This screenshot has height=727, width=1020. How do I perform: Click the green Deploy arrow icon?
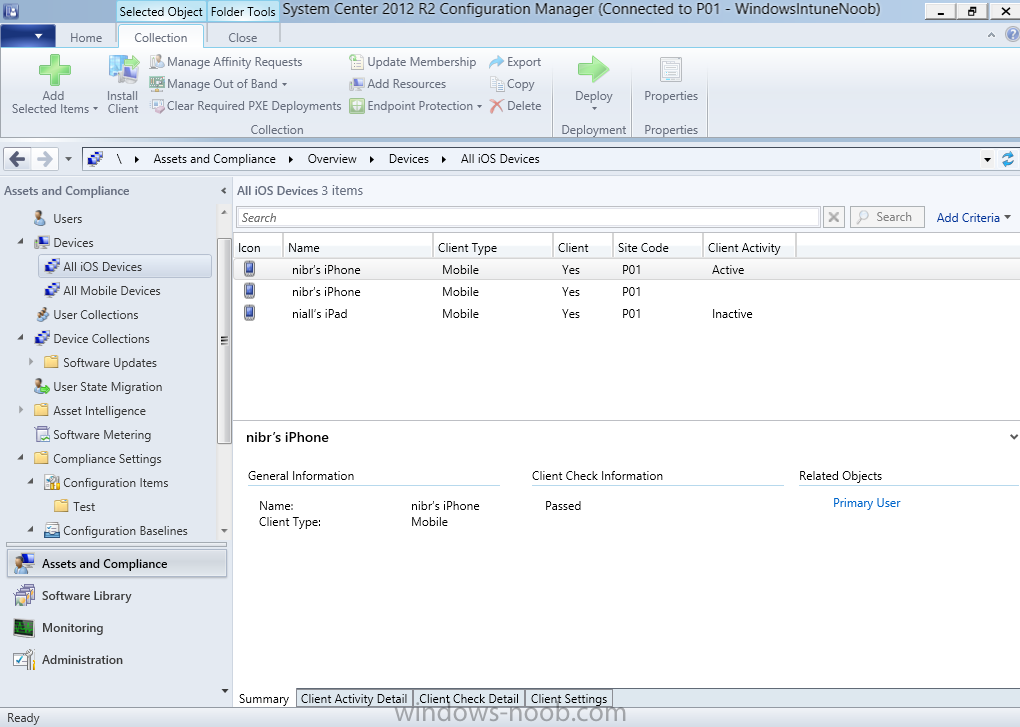(593, 70)
